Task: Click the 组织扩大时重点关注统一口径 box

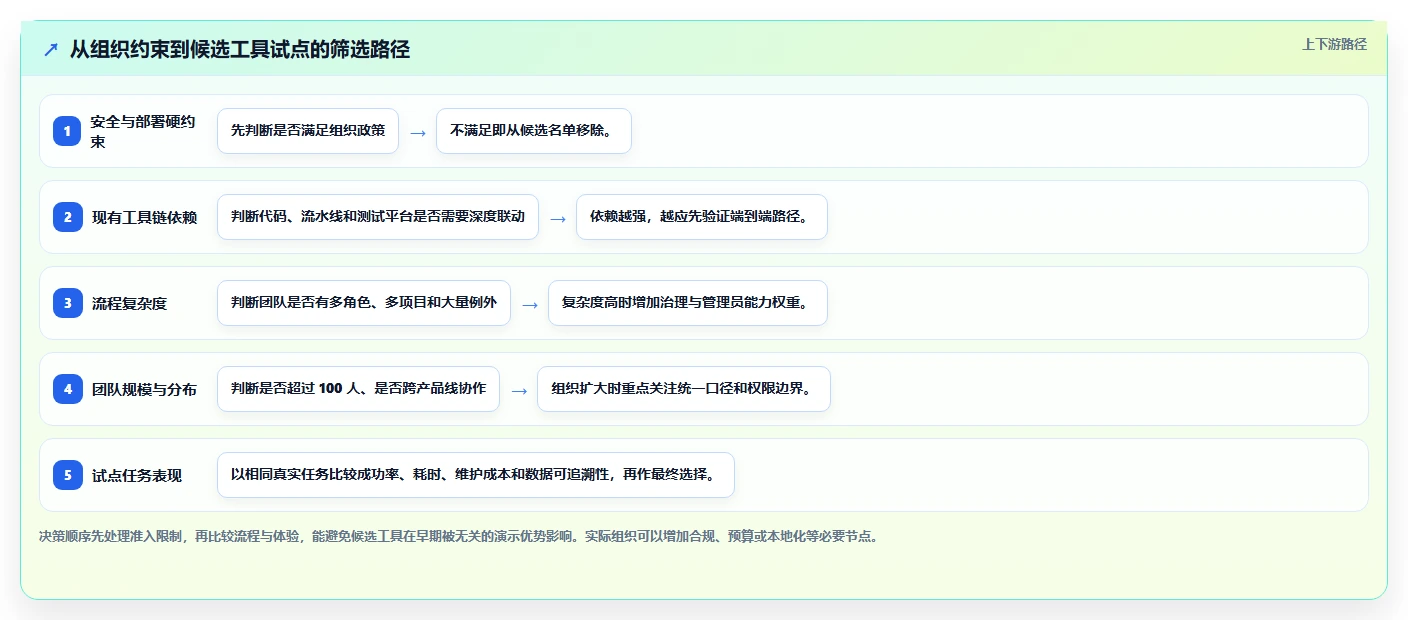Action: [x=684, y=389]
